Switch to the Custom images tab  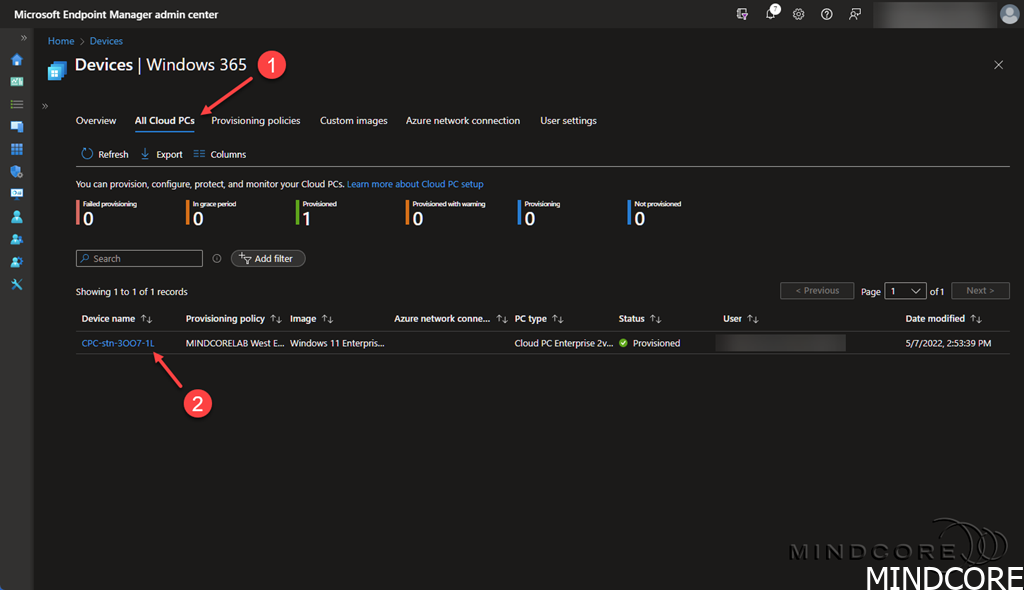[353, 121]
